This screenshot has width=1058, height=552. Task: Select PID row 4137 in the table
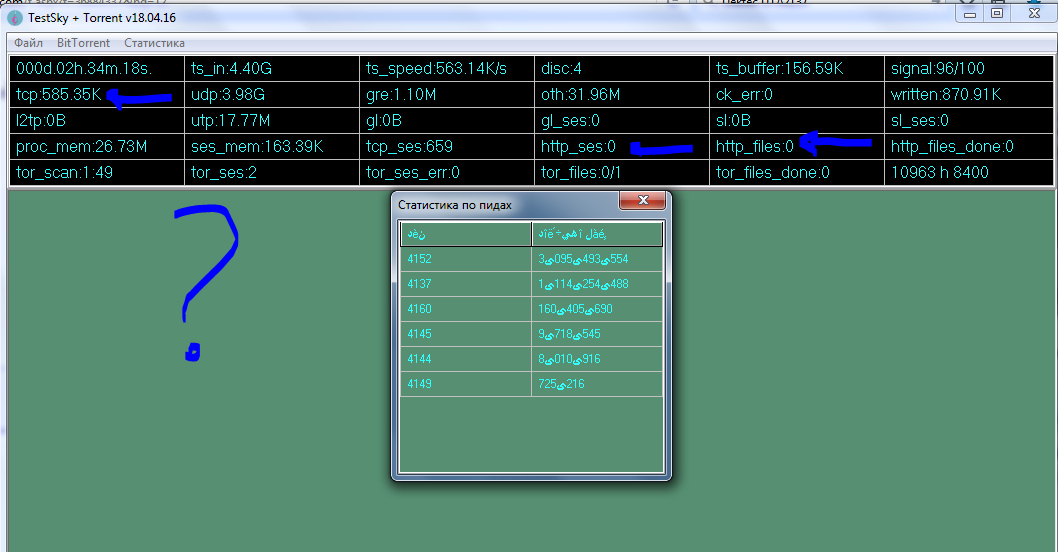pyautogui.click(x=465, y=284)
